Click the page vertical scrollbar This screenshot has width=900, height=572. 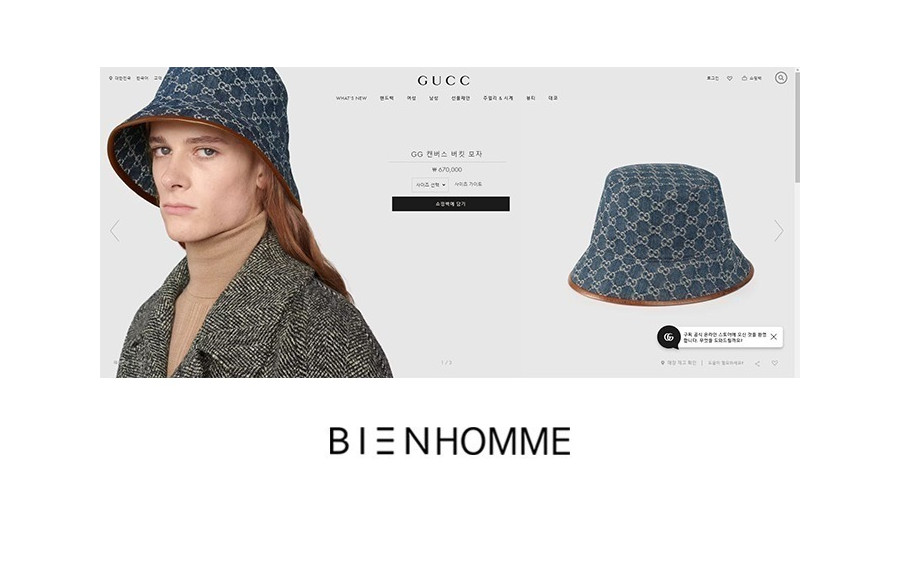[797, 126]
